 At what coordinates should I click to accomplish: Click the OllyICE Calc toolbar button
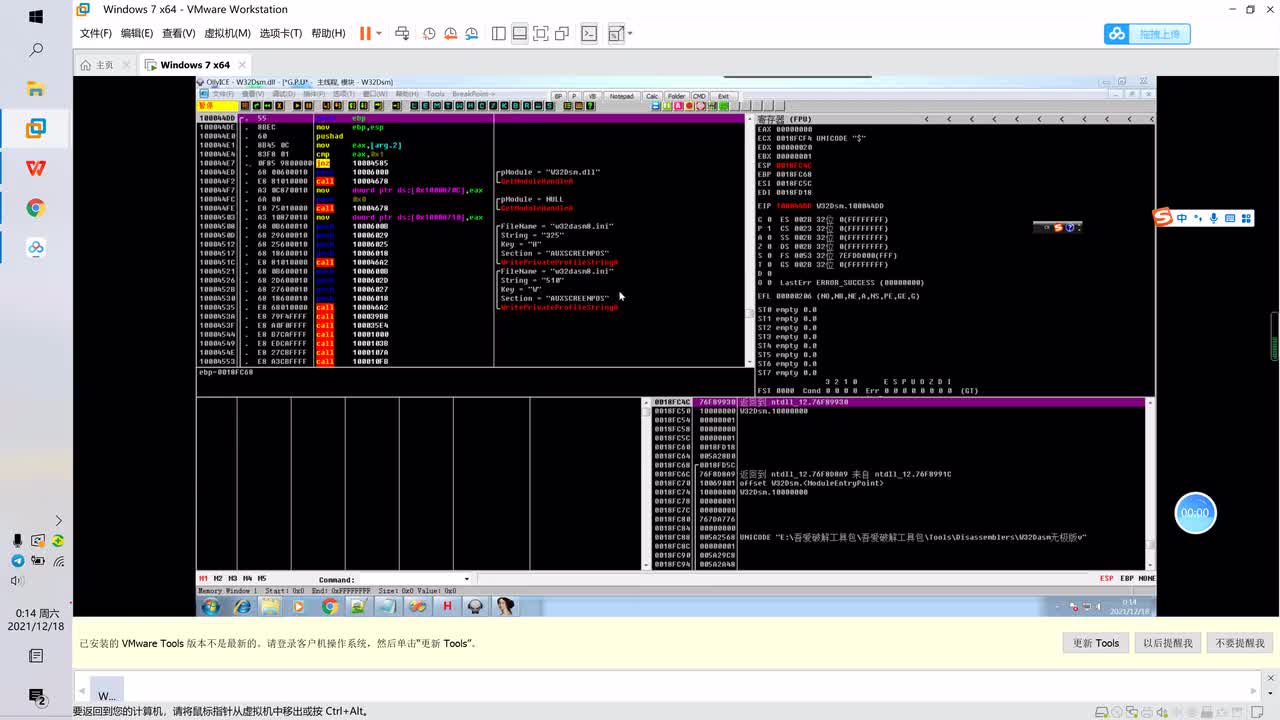pos(652,96)
